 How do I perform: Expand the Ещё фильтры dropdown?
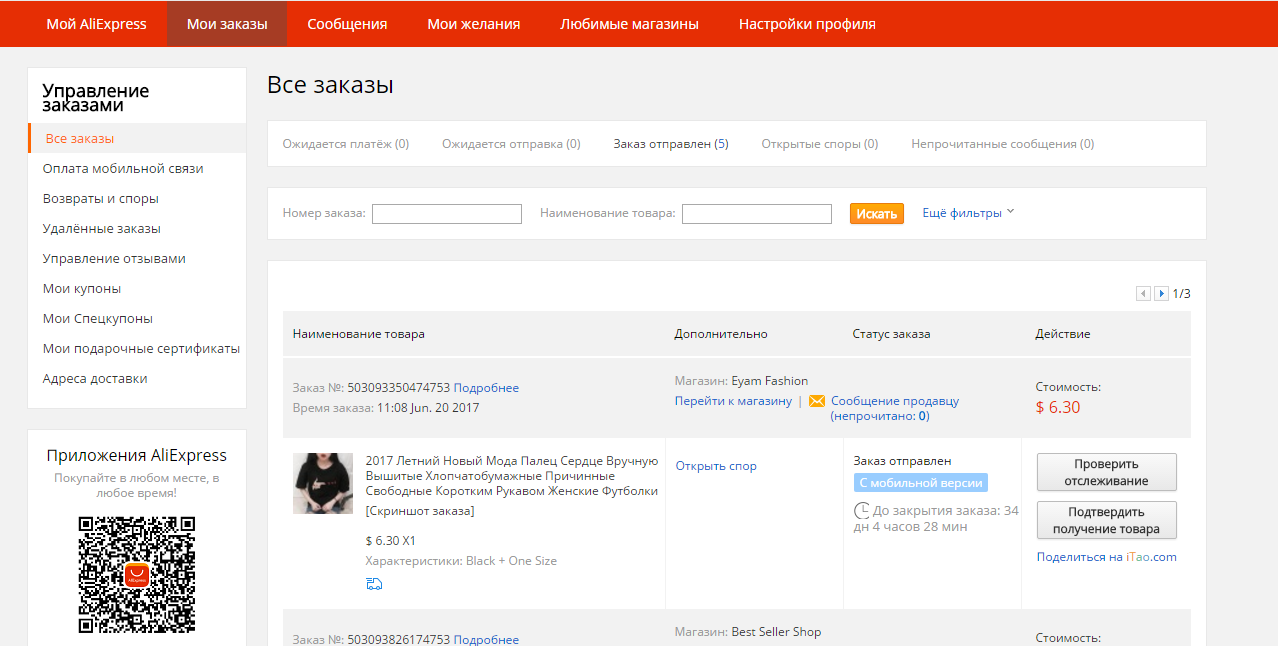pos(968,213)
